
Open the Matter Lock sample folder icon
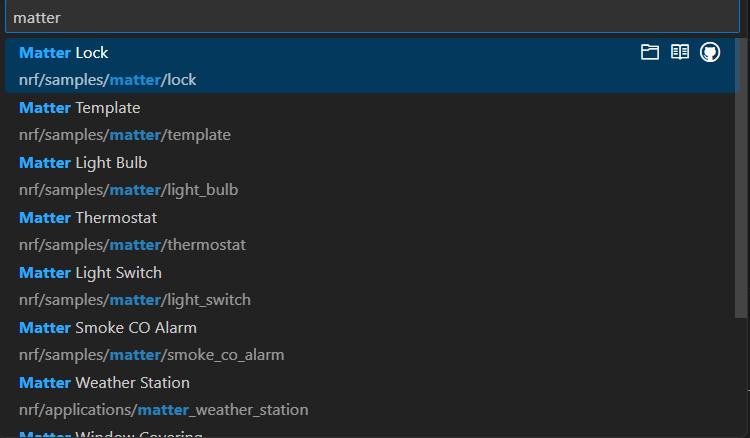point(650,53)
